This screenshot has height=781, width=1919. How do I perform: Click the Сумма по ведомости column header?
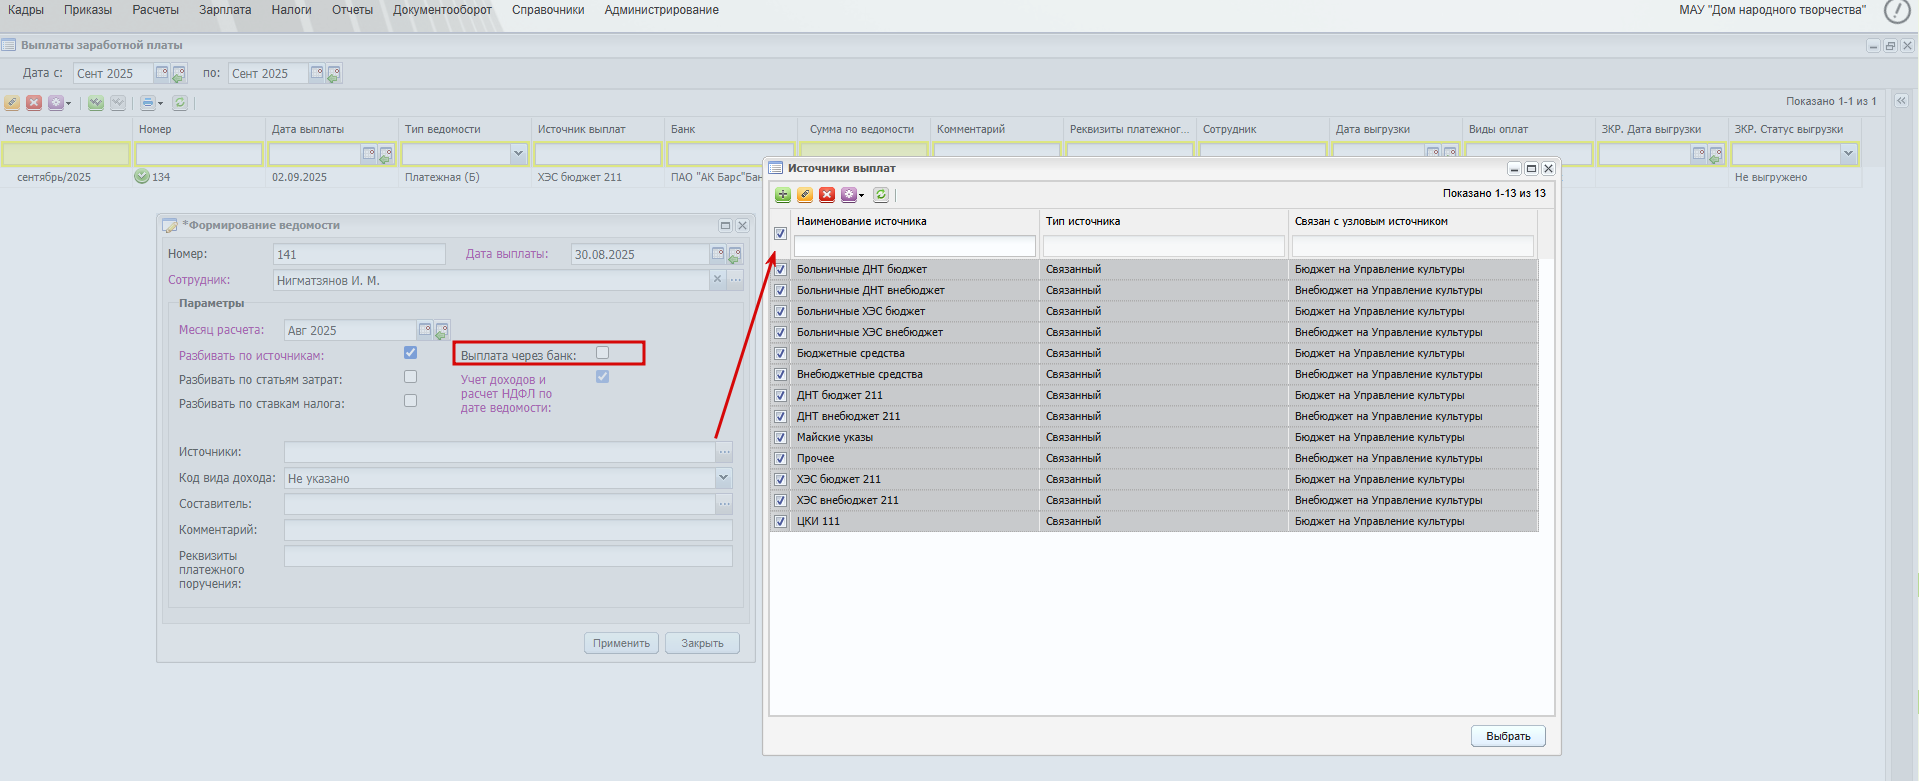click(x=862, y=129)
